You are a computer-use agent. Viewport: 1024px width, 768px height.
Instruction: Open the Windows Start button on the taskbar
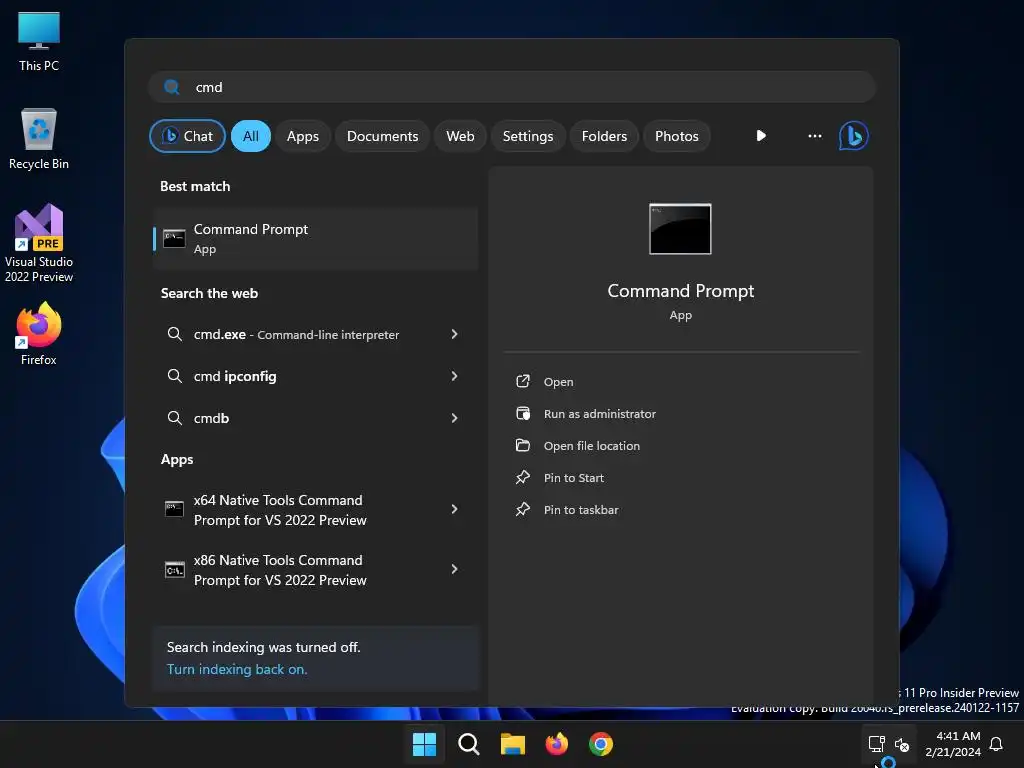(x=424, y=744)
